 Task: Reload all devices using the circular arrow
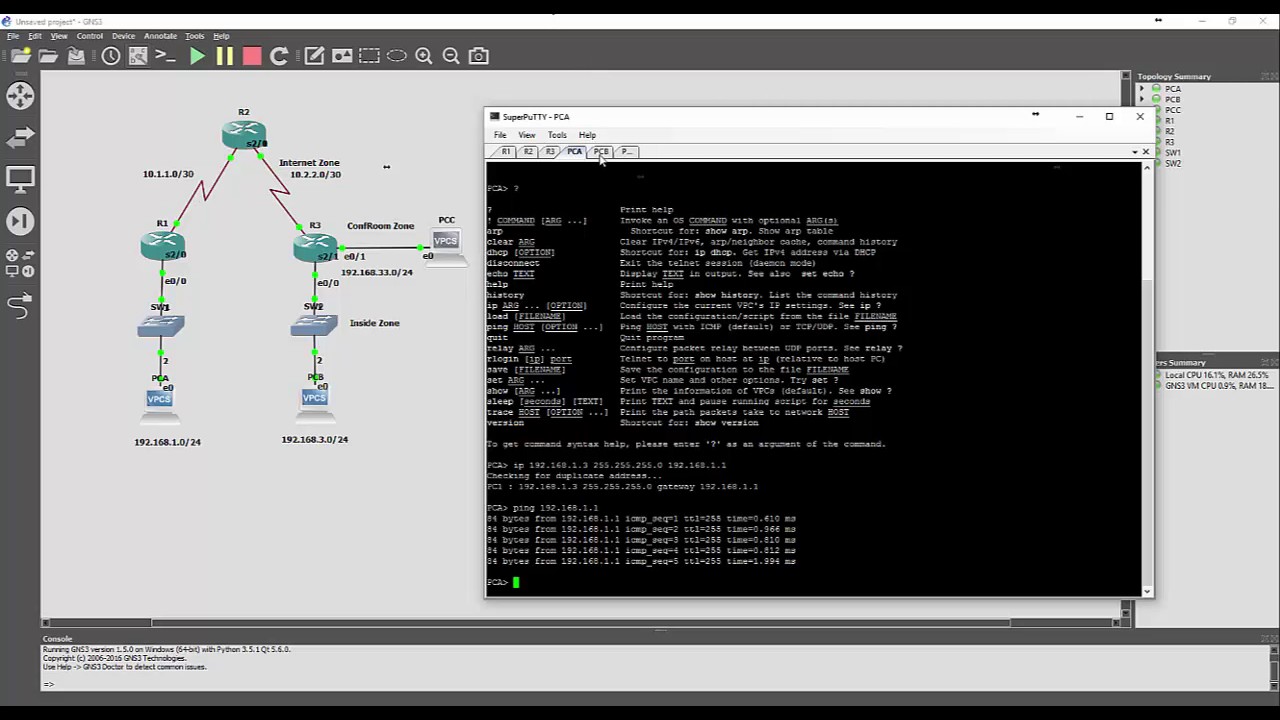279,57
